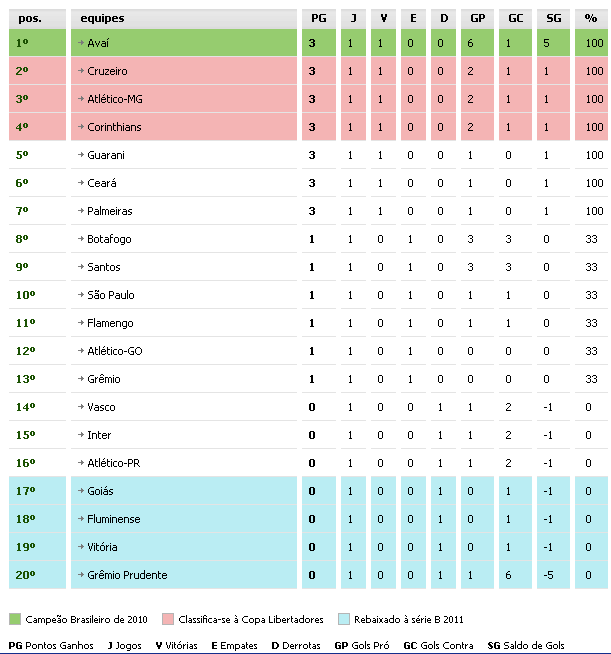
Task: Click the arrow icon beside Avaí
Action: (80, 43)
